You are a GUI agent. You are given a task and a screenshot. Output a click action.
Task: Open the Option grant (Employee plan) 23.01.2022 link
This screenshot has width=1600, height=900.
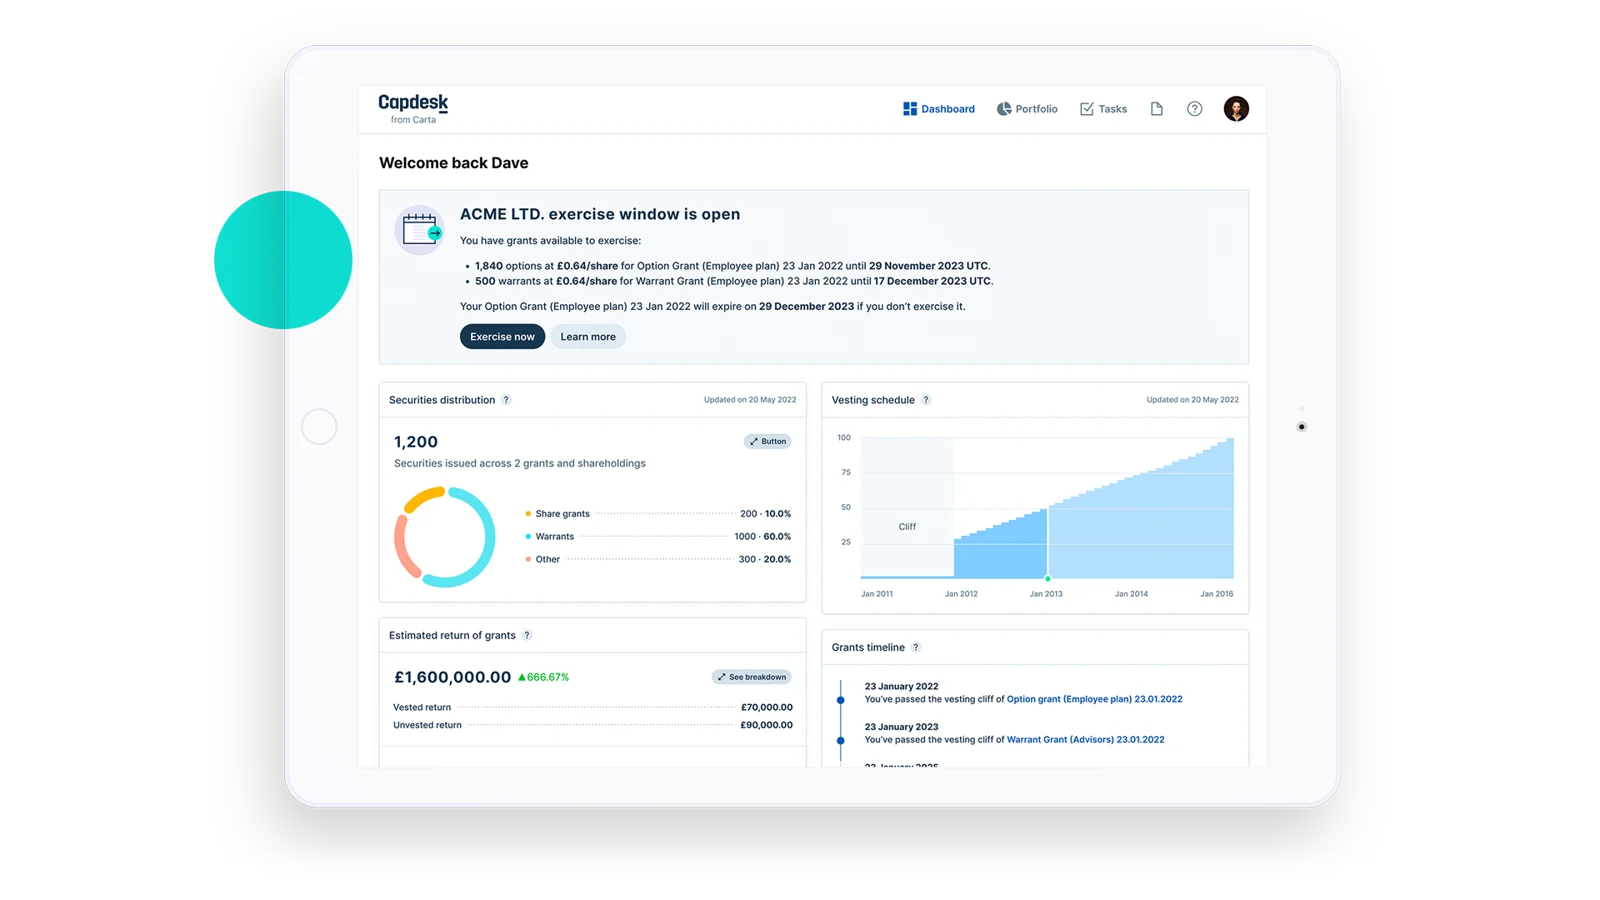(x=1094, y=699)
